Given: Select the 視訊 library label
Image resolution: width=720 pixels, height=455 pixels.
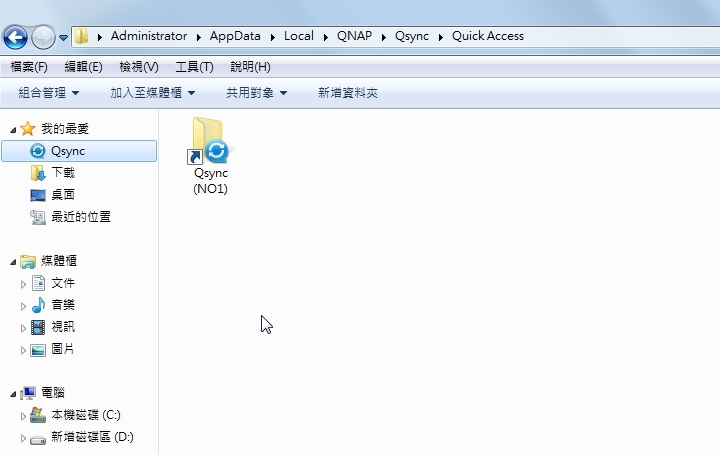Looking at the screenshot, I should (63, 327).
